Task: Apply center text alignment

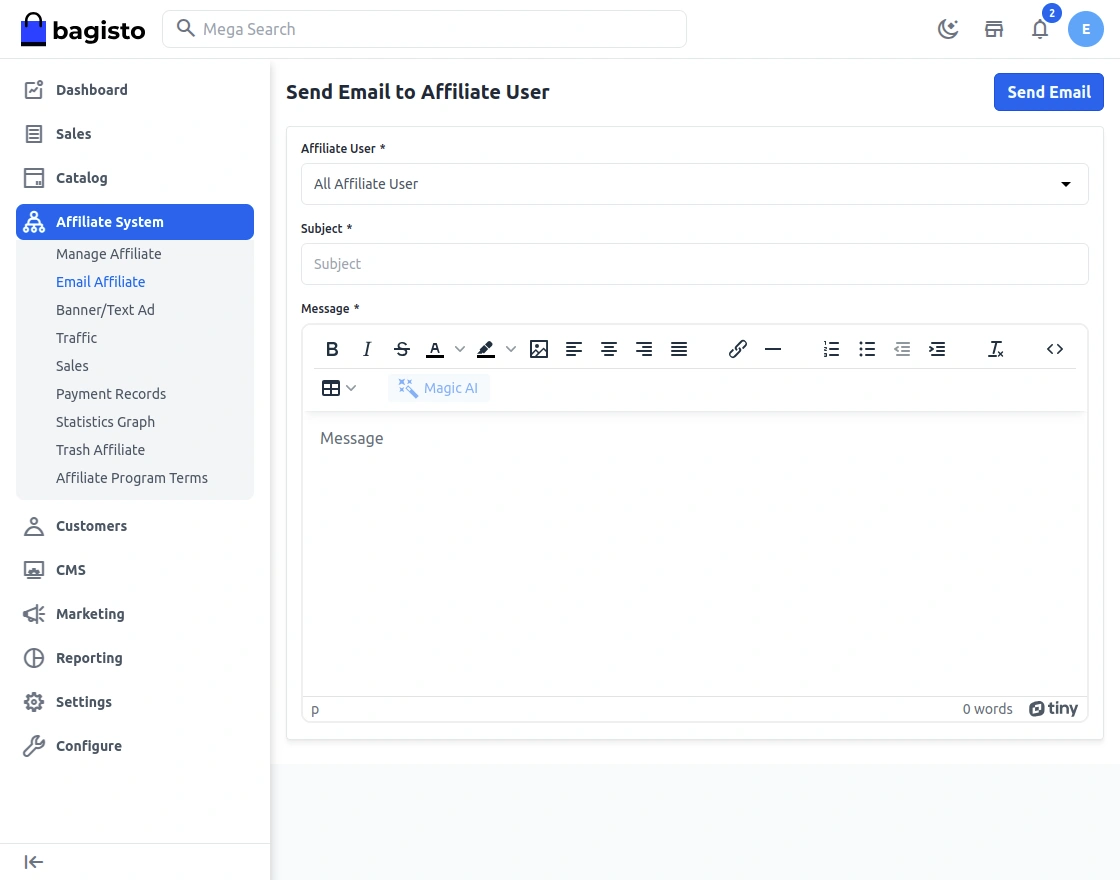Action: tap(609, 349)
